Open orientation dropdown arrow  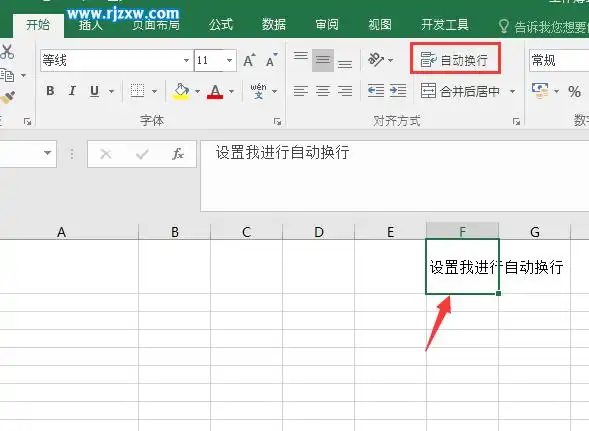pyautogui.click(x=391, y=60)
